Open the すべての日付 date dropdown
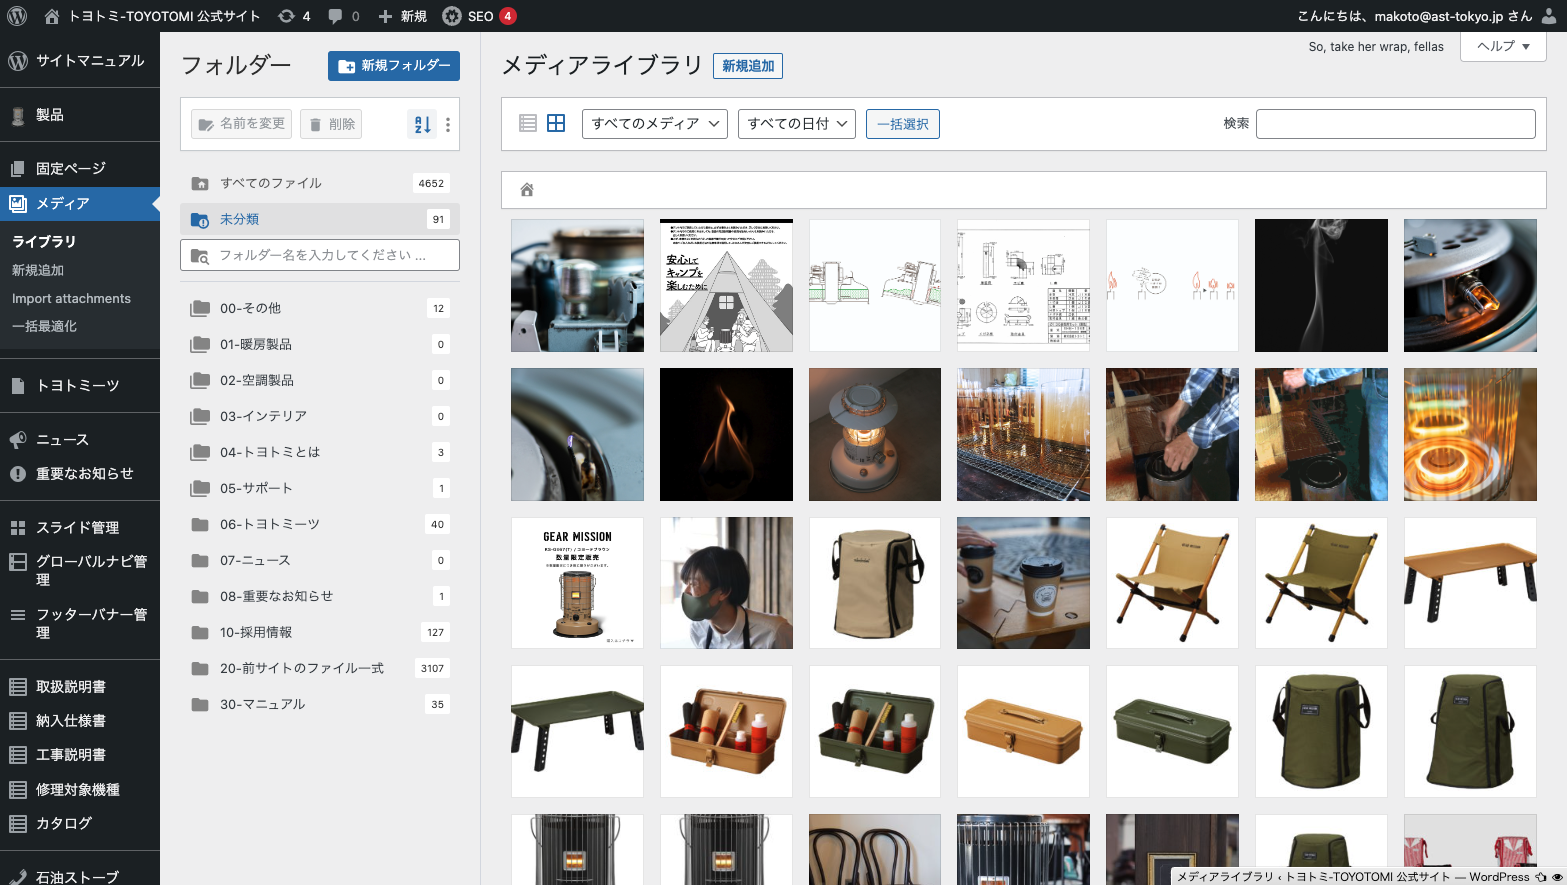This screenshot has width=1567, height=885. pyautogui.click(x=797, y=124)
